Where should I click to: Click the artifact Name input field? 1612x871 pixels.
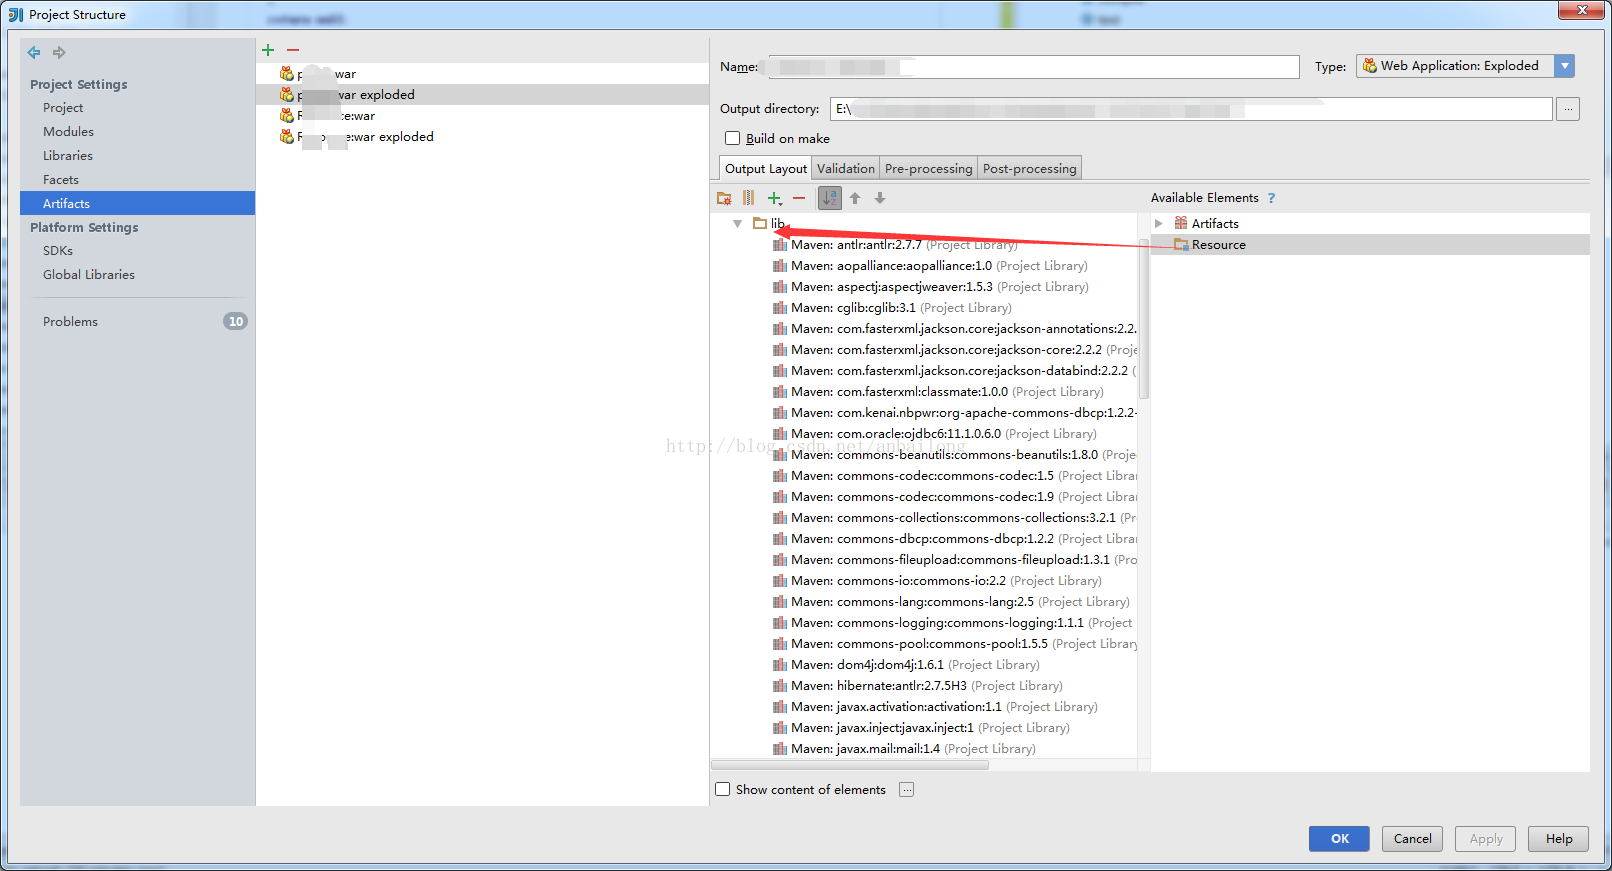[x=1034, y=67]
